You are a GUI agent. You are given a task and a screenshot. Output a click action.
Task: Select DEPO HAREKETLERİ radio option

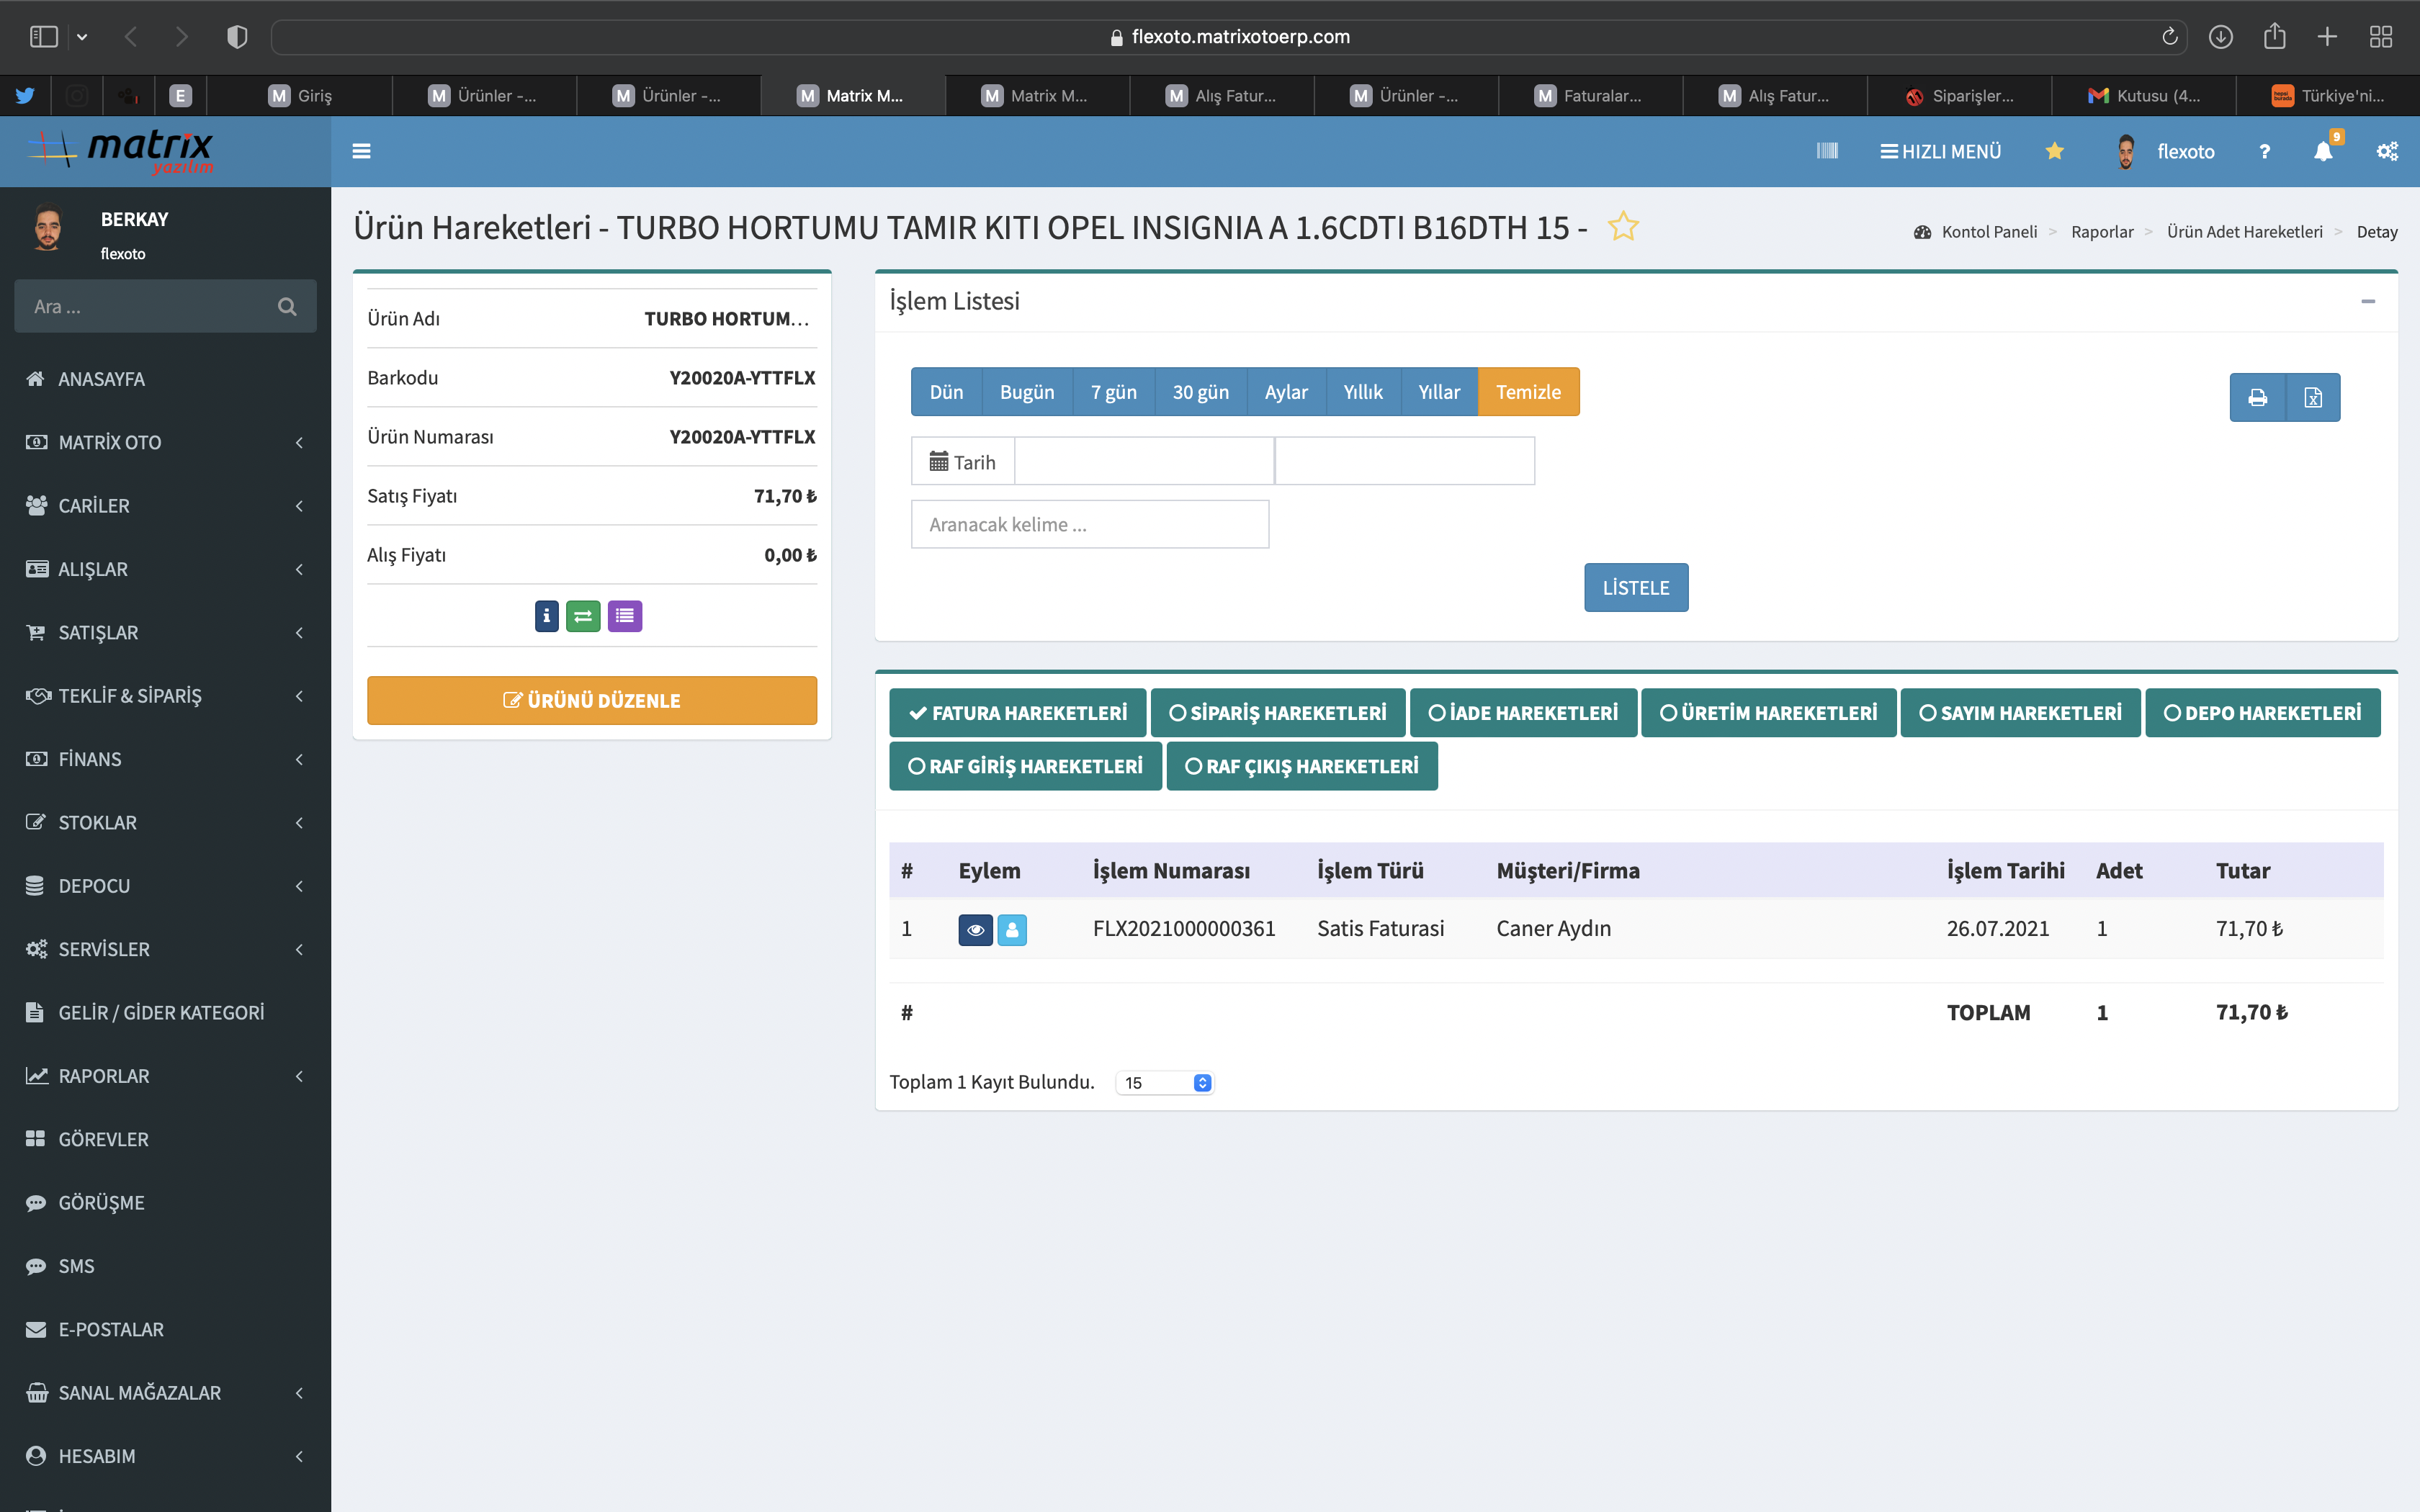point(2262,713)
